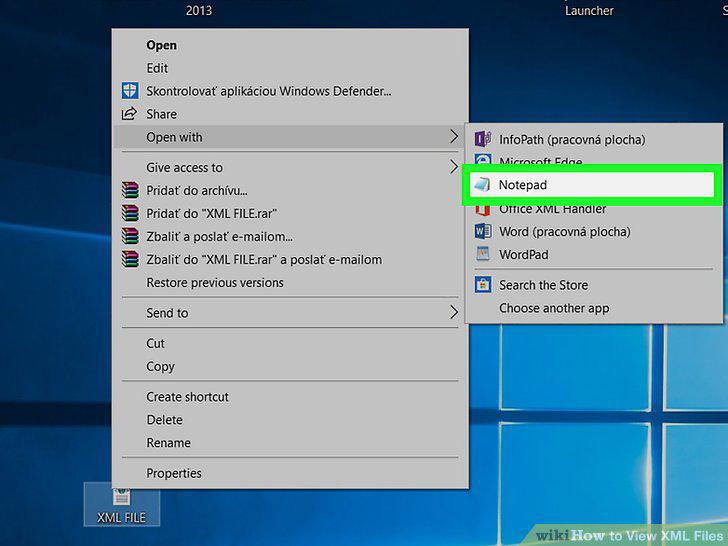Expand the Give access to arrow

tap(454, 167)
